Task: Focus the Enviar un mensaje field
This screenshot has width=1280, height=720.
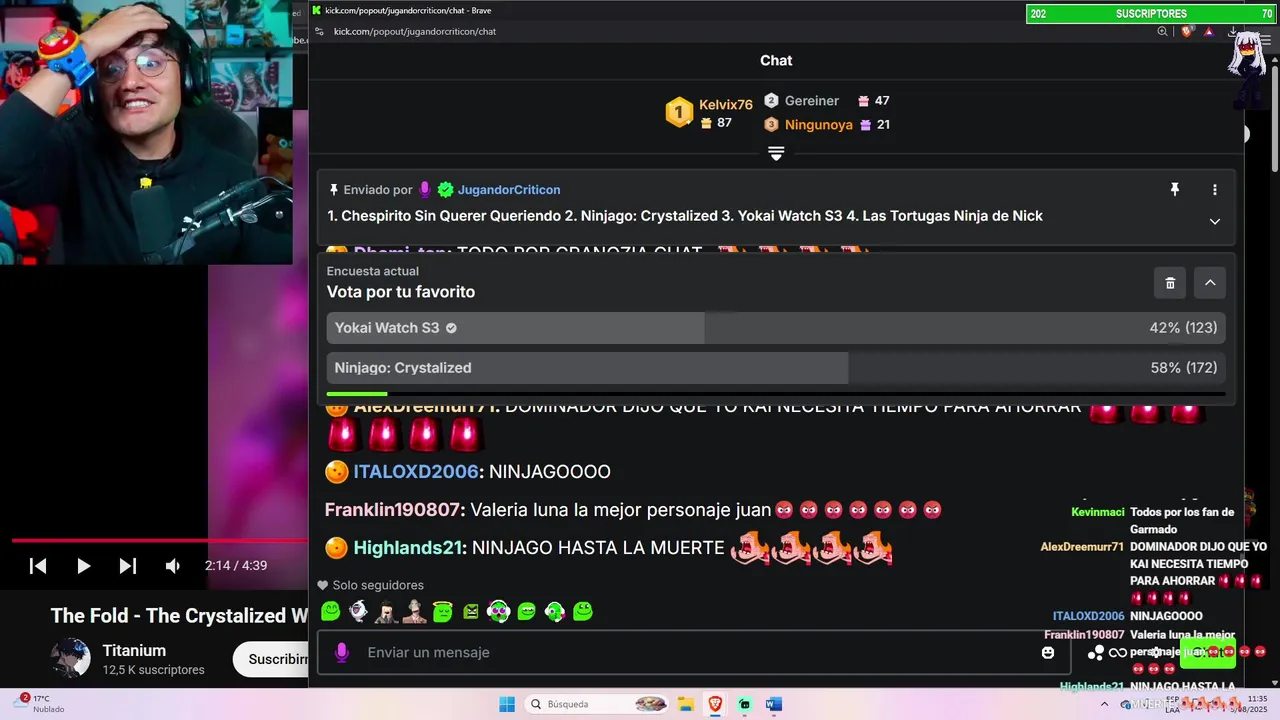Action: tap(692, 652)
